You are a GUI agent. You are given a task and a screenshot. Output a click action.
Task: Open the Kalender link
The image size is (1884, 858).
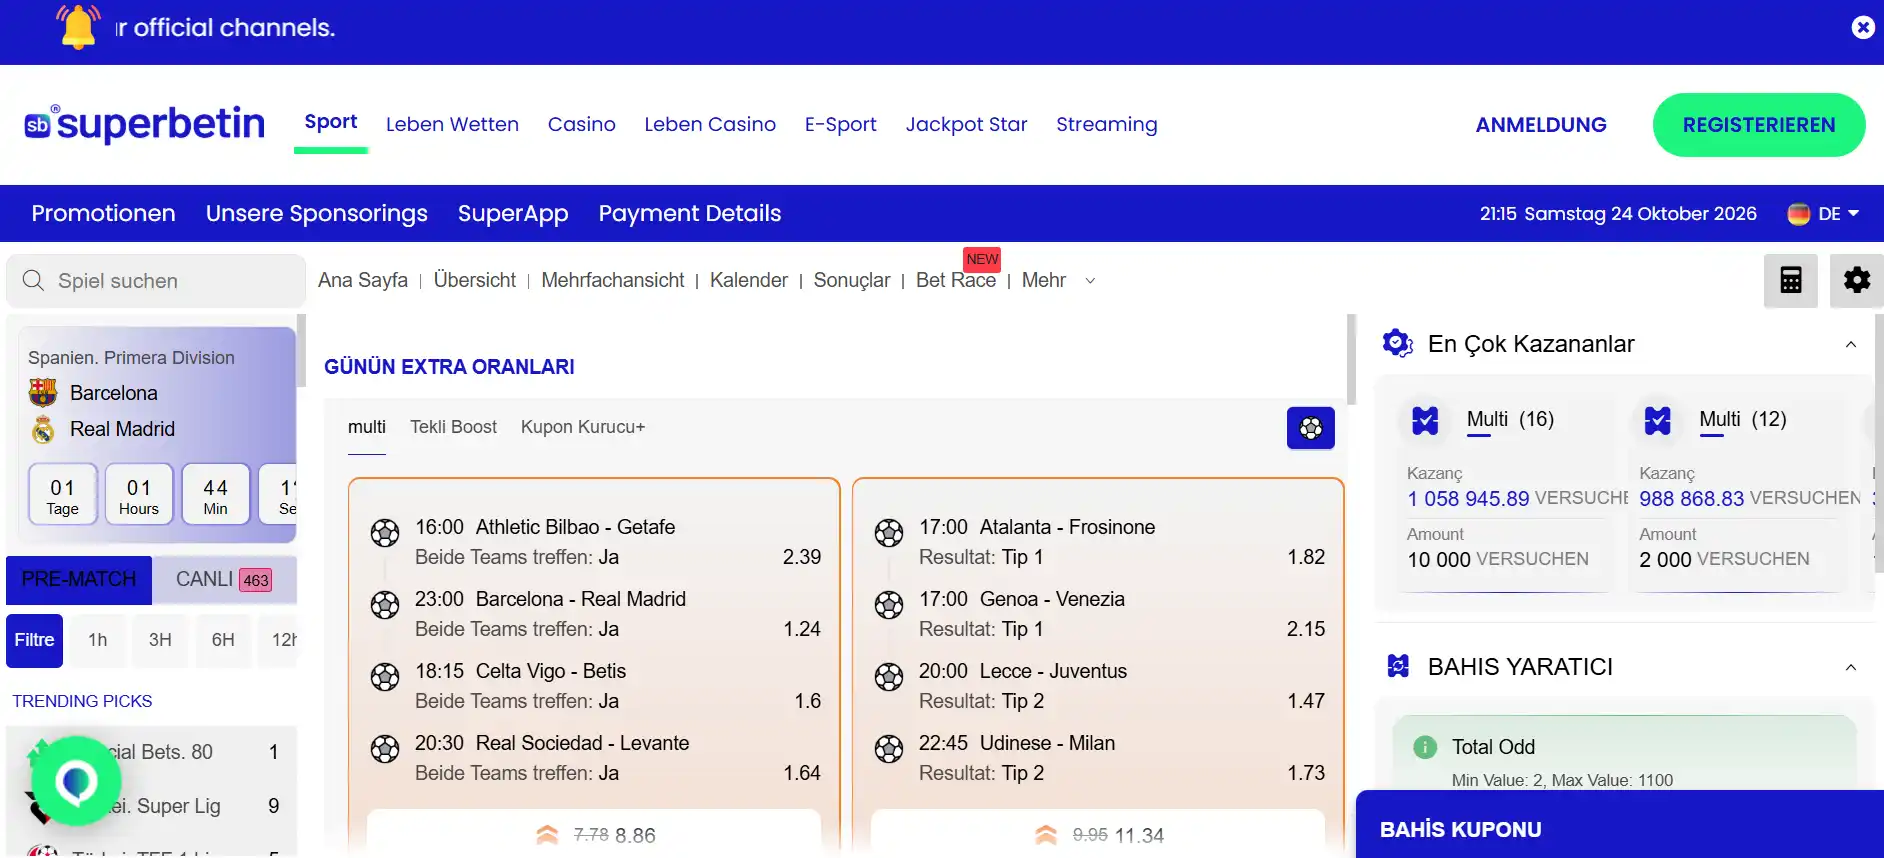coord(749,280)
